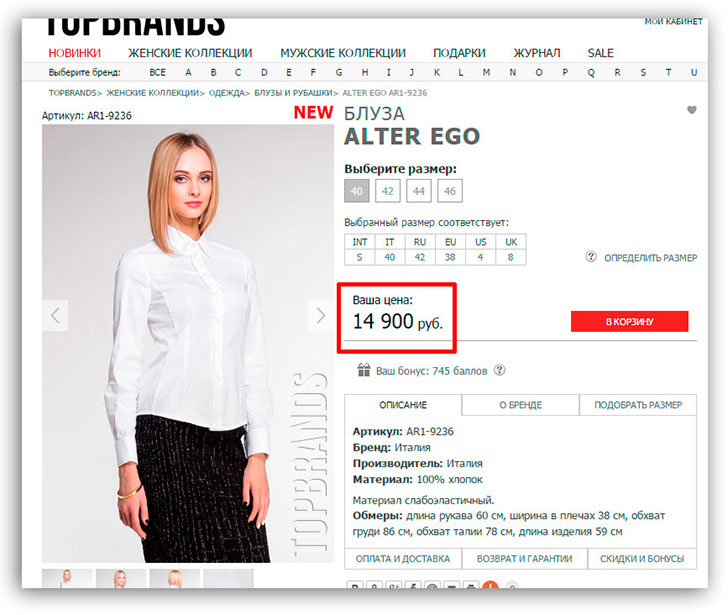728x615 pixels.
Task: Switch to the О БРЕНДЕ tab
Action: pos(520,405)
